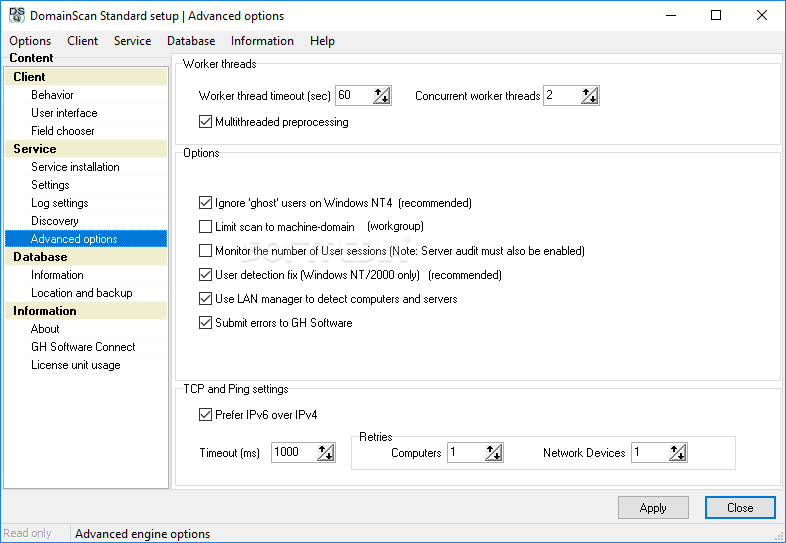The height and width of the screenshot is (543, 786).
Task: Click the Apply button
Action: click(x=653, y=508)
